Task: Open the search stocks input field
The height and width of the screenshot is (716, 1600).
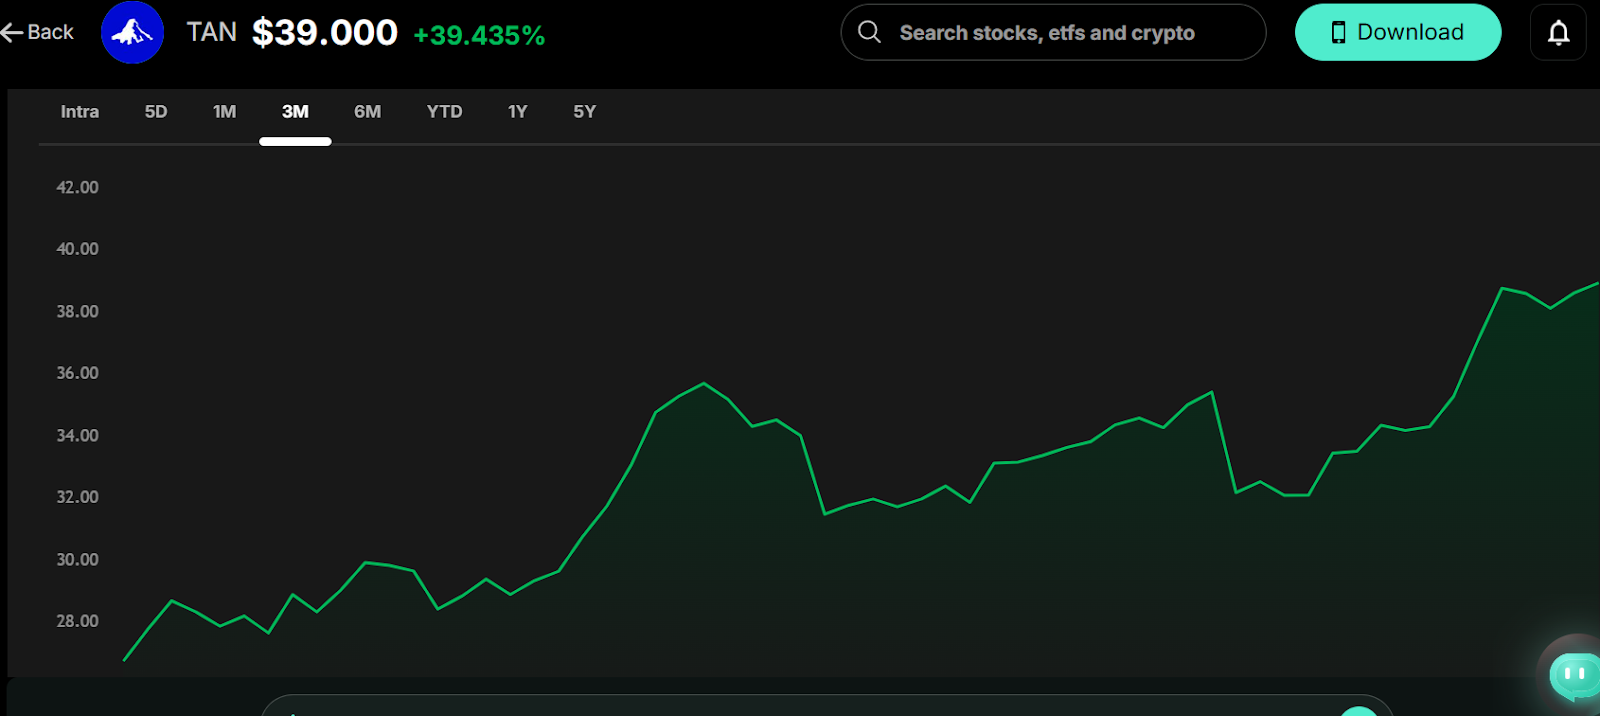Action: [x=1053, y=32]
